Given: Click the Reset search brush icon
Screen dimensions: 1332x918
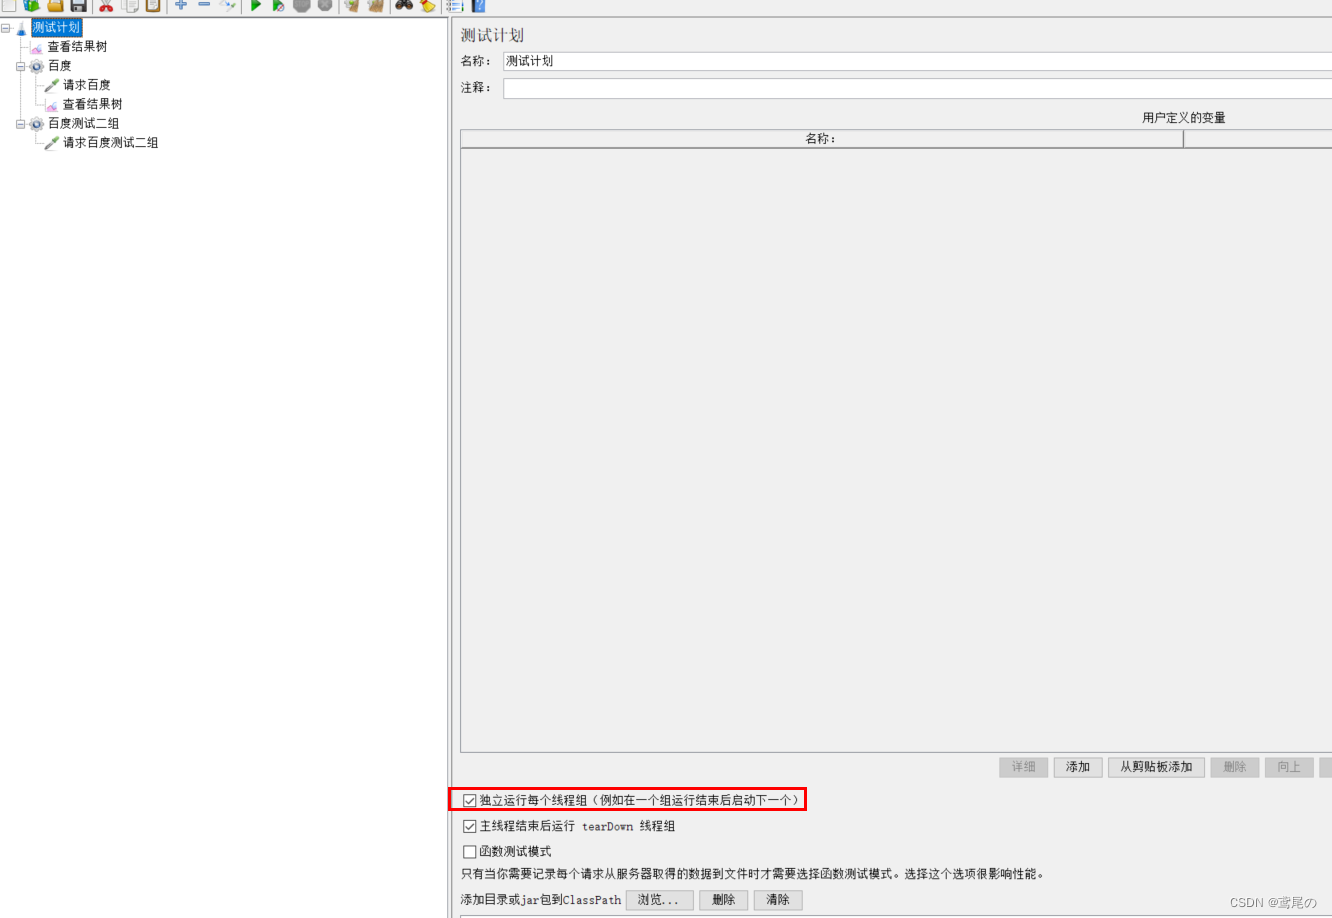Looking at the screenshot, I should [x=427, y=5].
